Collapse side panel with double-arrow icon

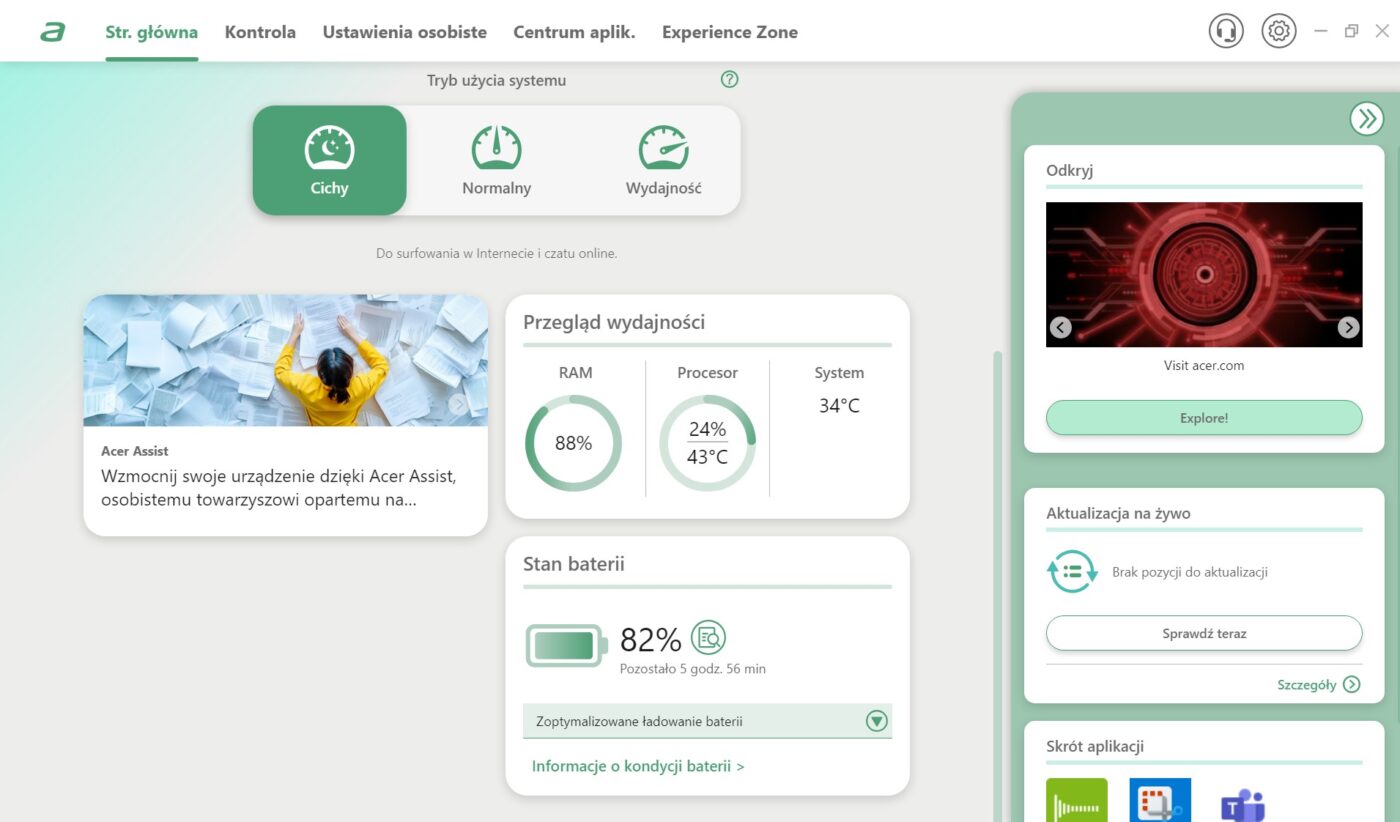pyautogui.click(x=1366, y=118)
